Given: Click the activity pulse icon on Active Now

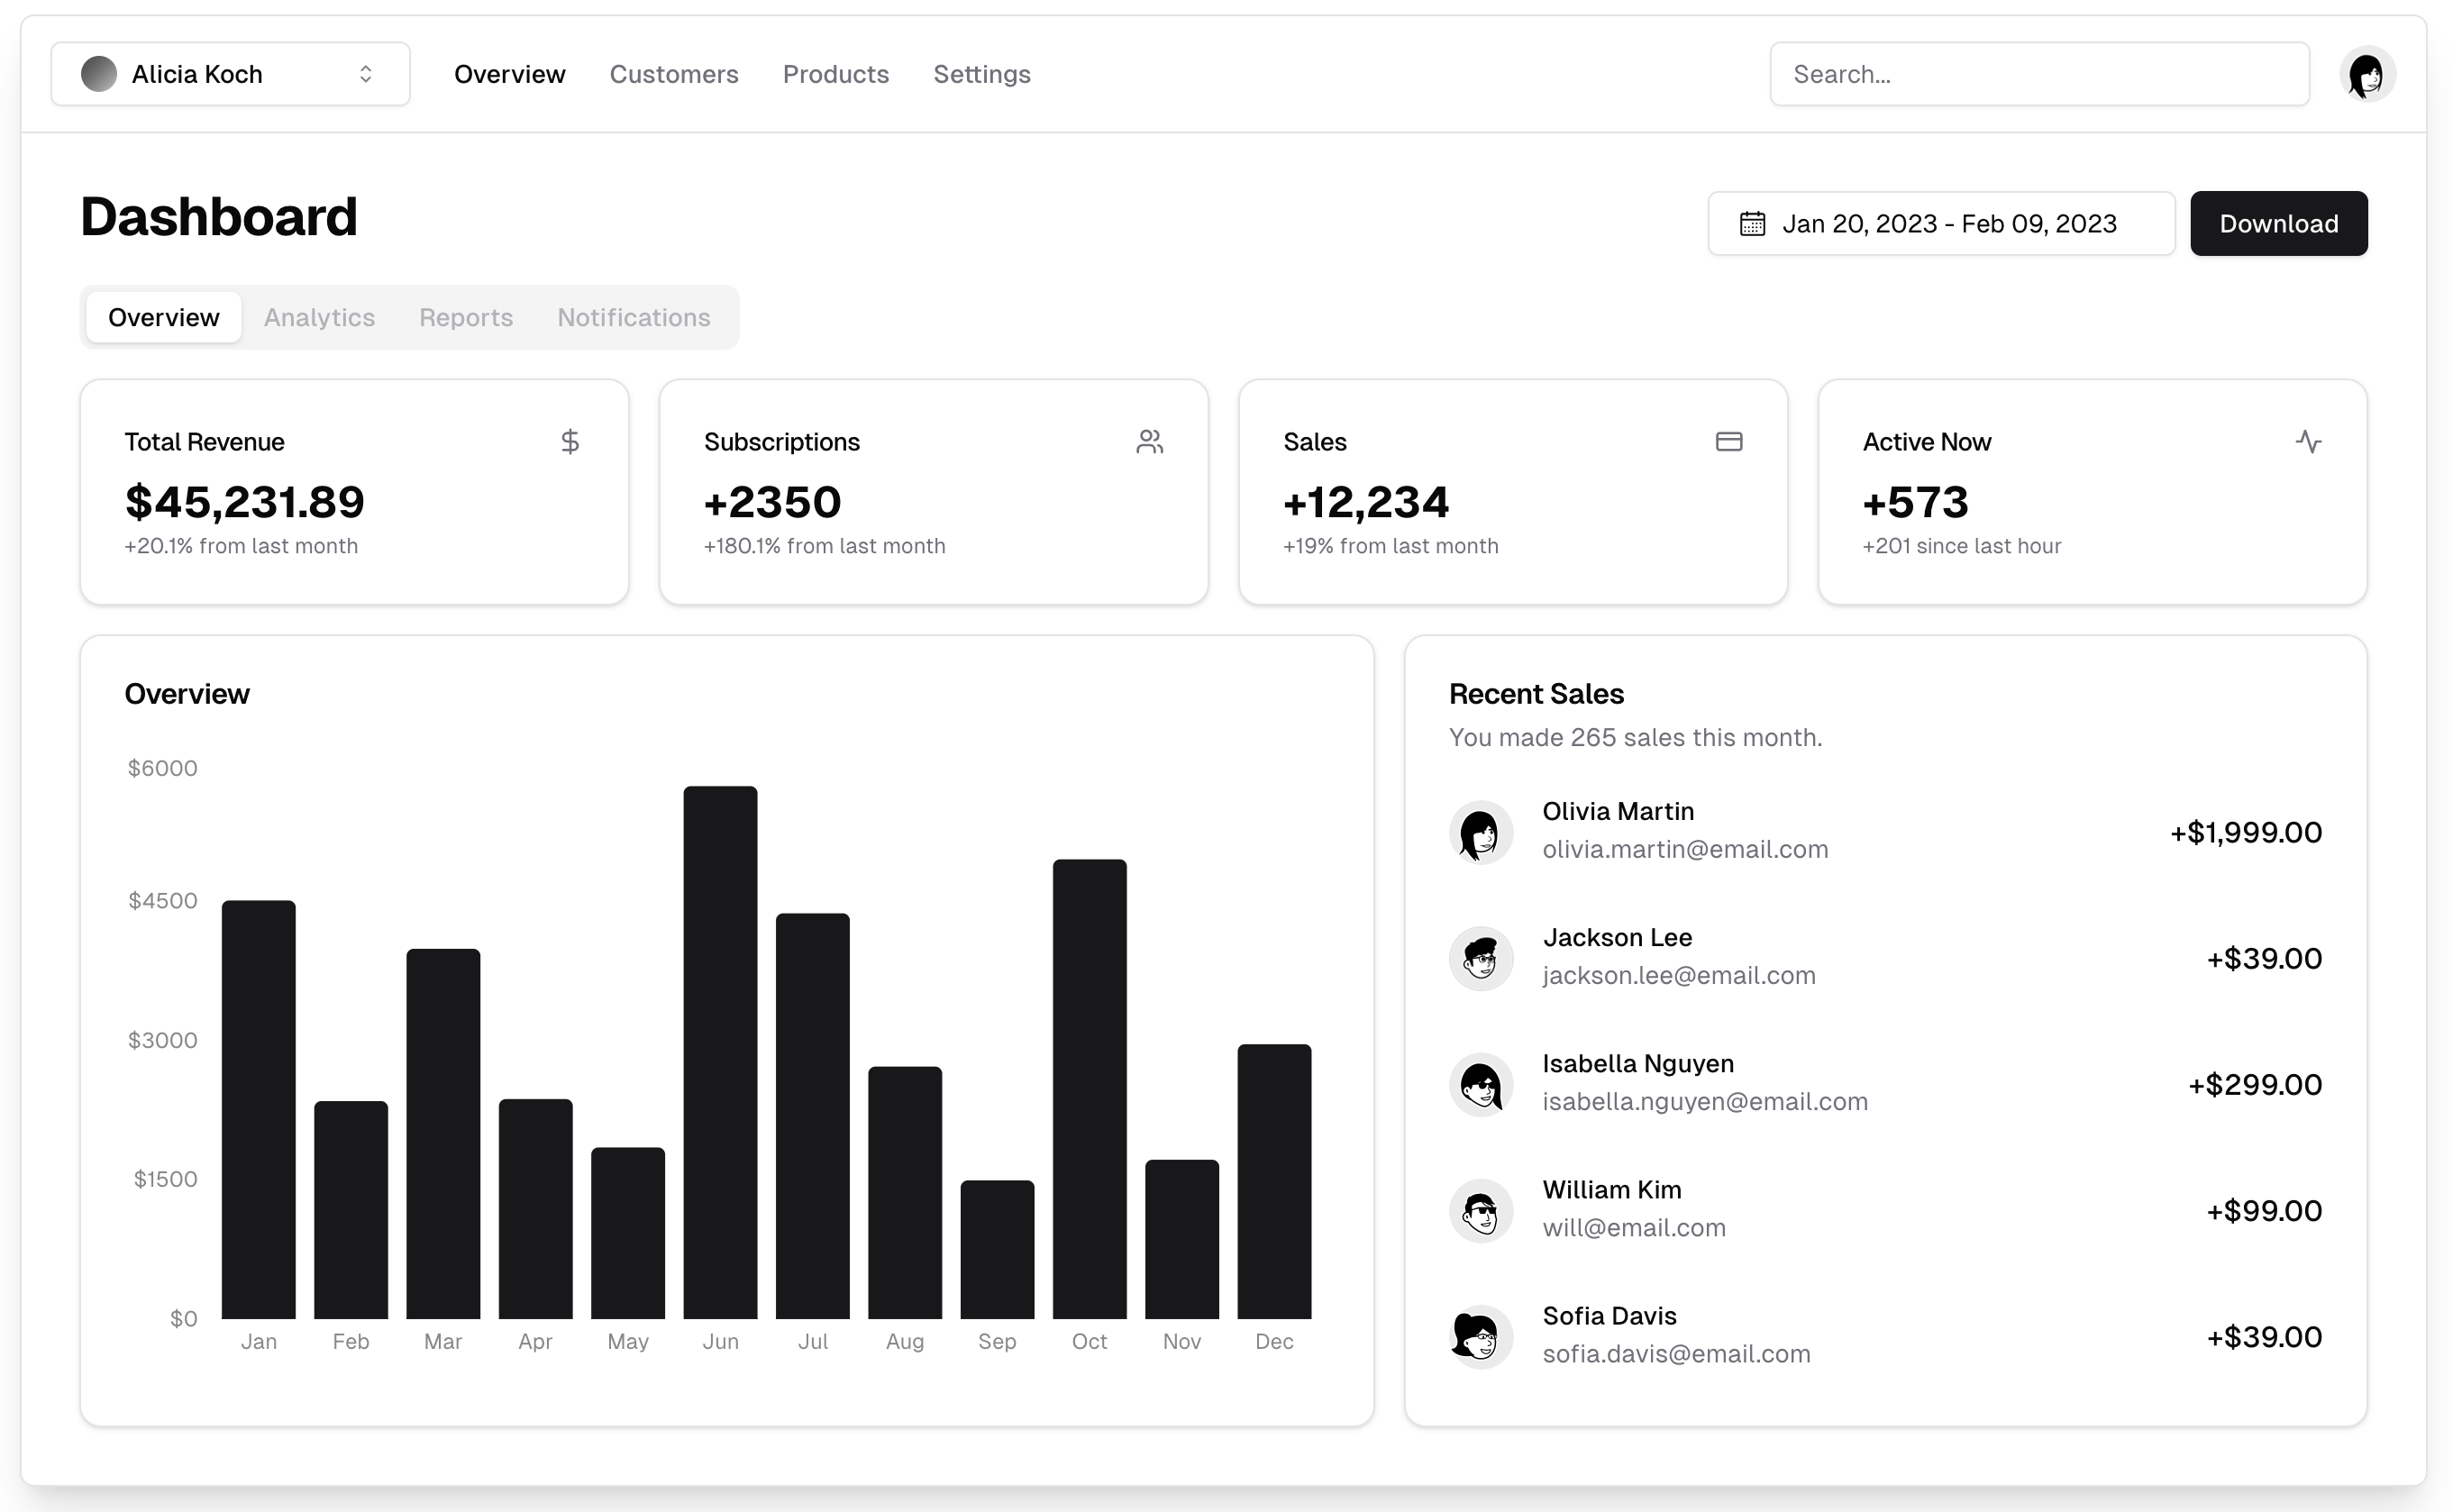Looking at the screenshot, I should pyautogui.click(x=2307, y=441).
